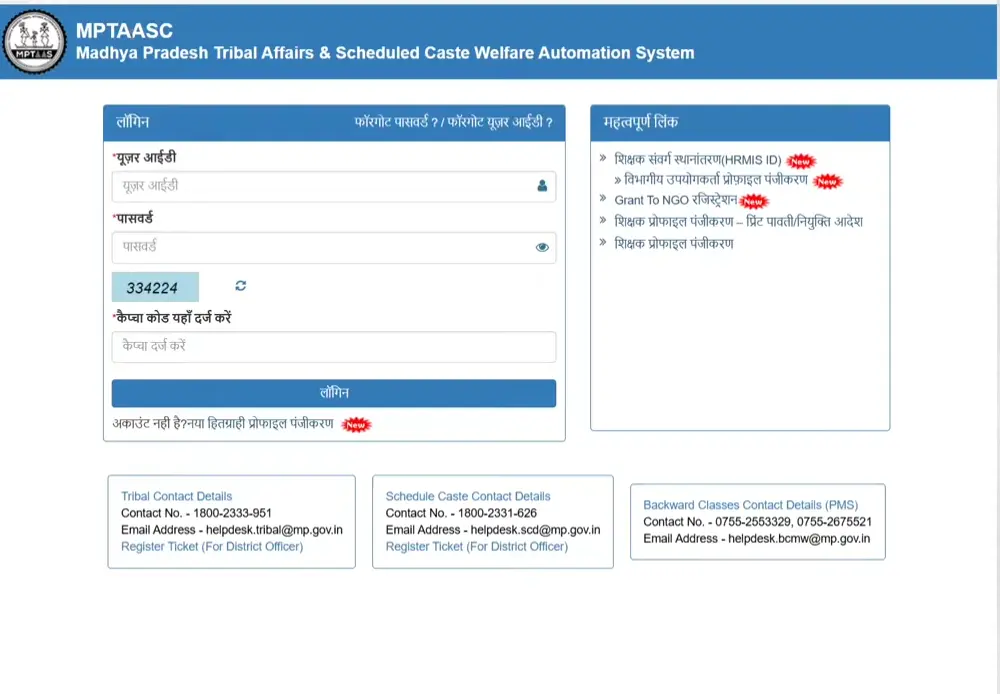Focus the यूज़र आईडी input field
1000x694 pixels.
tap(334, 186)
